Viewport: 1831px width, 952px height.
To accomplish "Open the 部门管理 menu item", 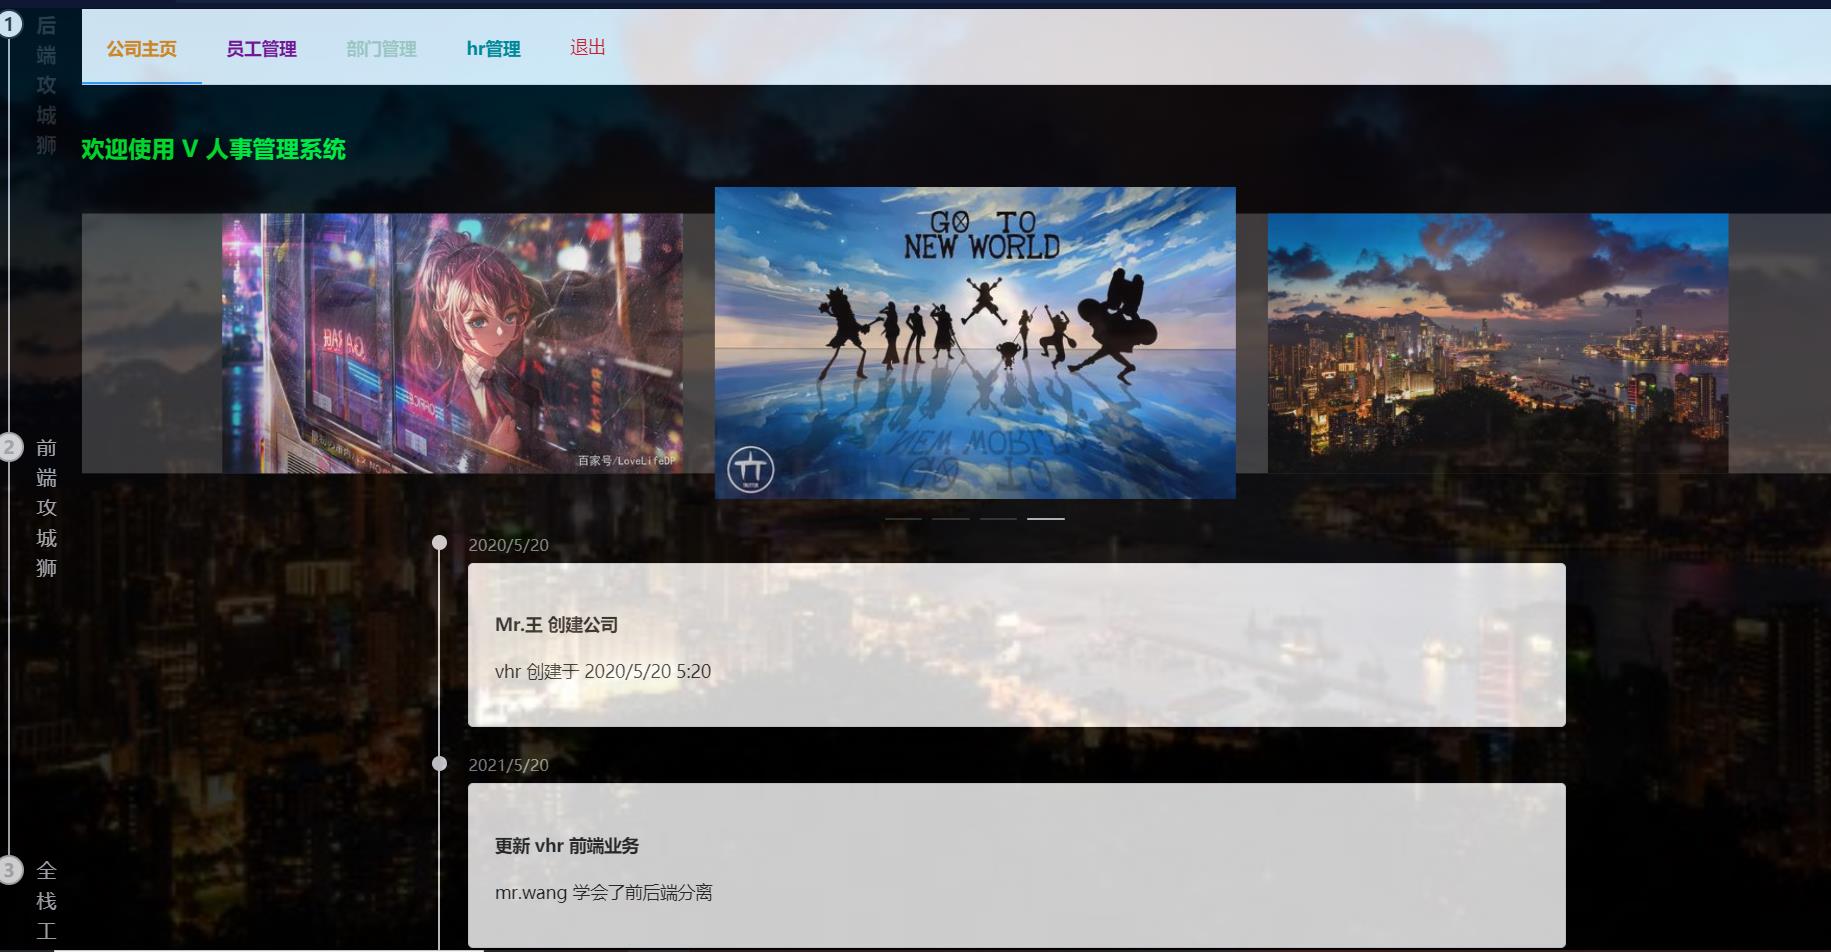I will click(381, 48).
